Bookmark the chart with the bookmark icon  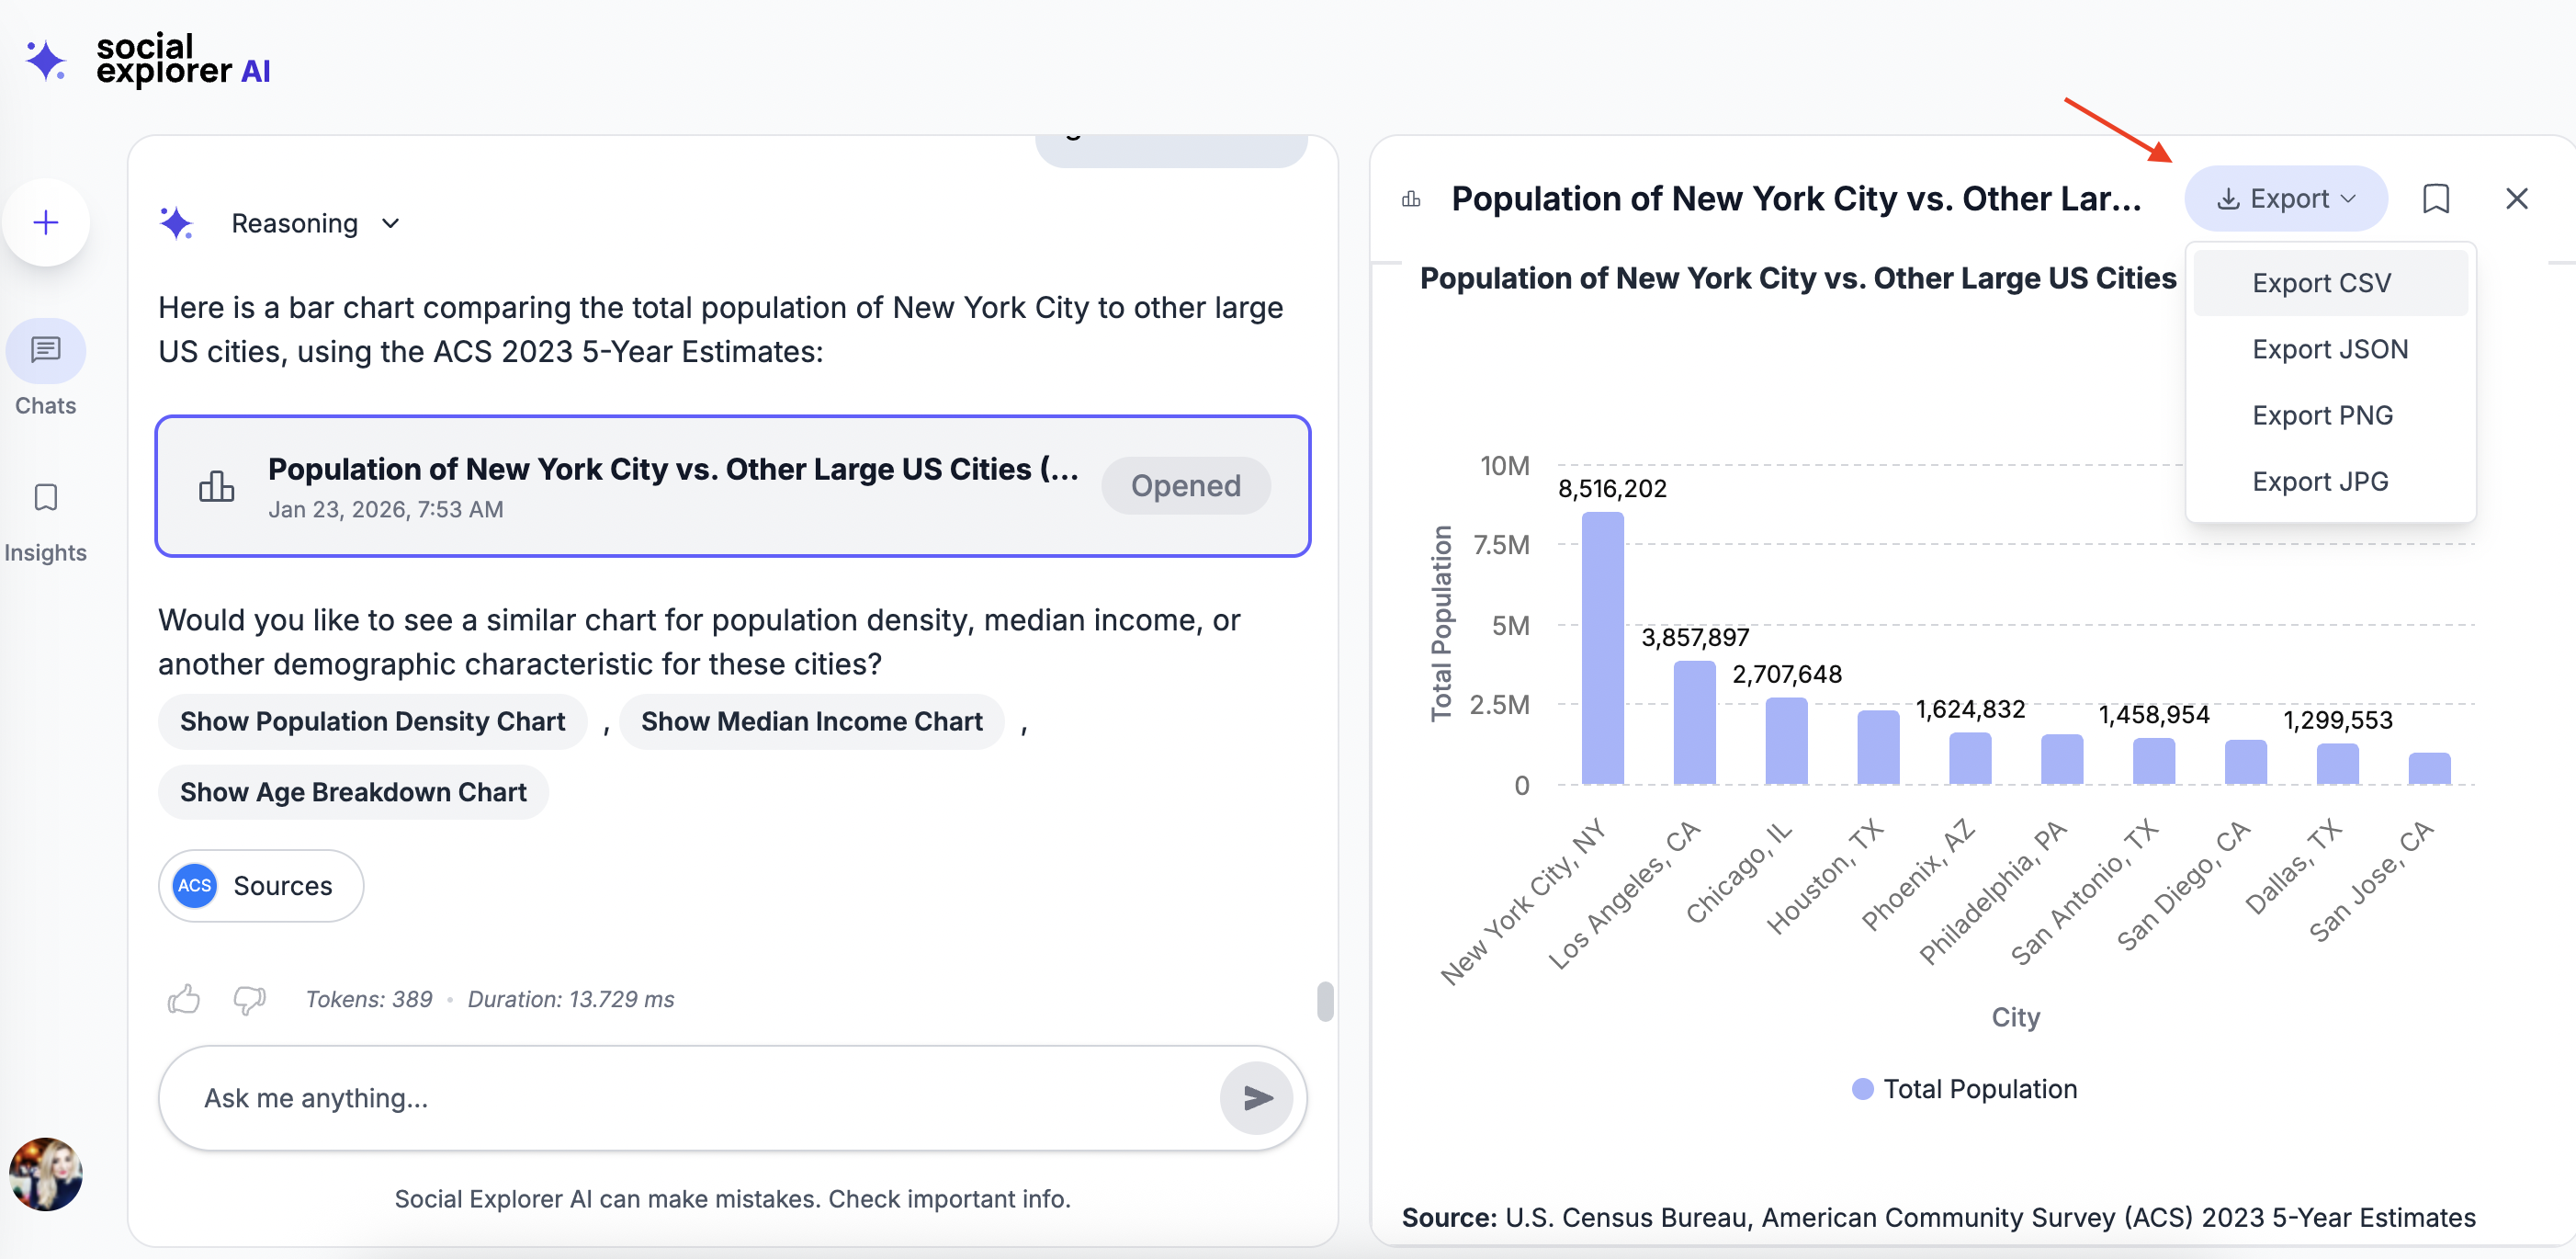tap(2435, 199)
